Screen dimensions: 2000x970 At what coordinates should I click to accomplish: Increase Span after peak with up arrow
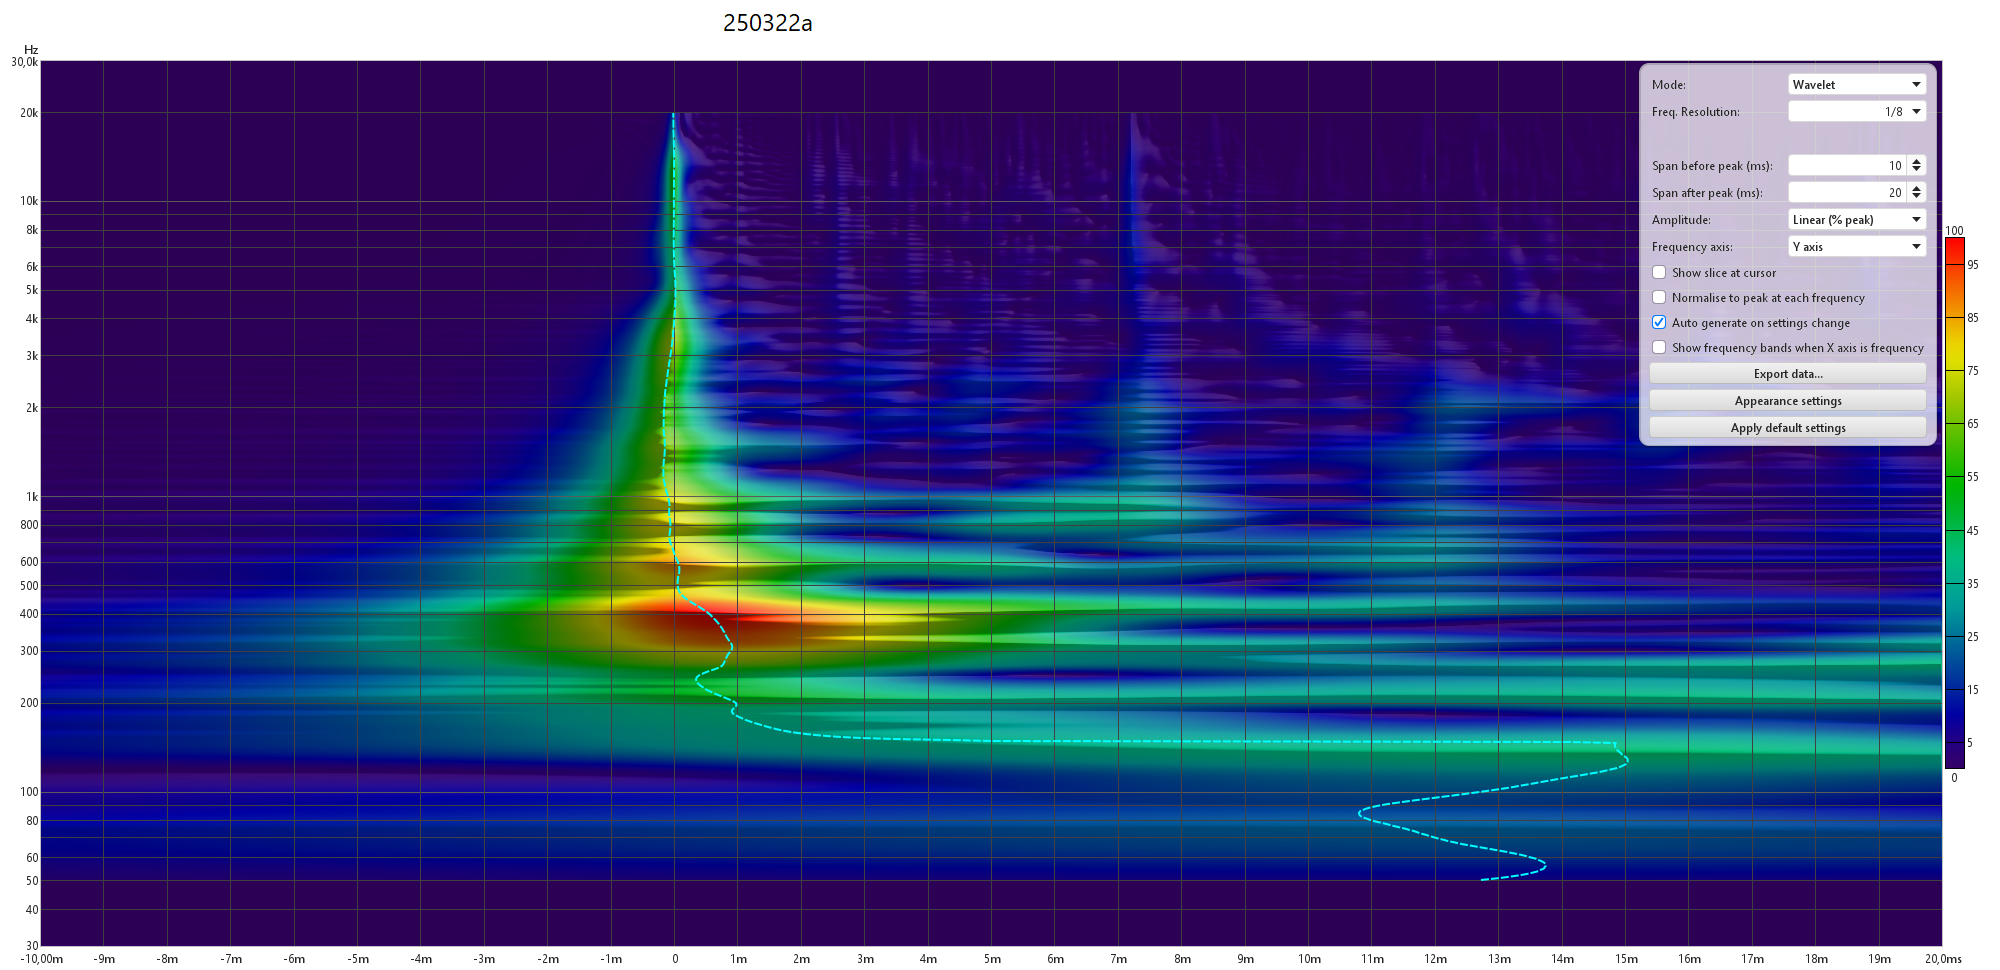click(1916, 188)
